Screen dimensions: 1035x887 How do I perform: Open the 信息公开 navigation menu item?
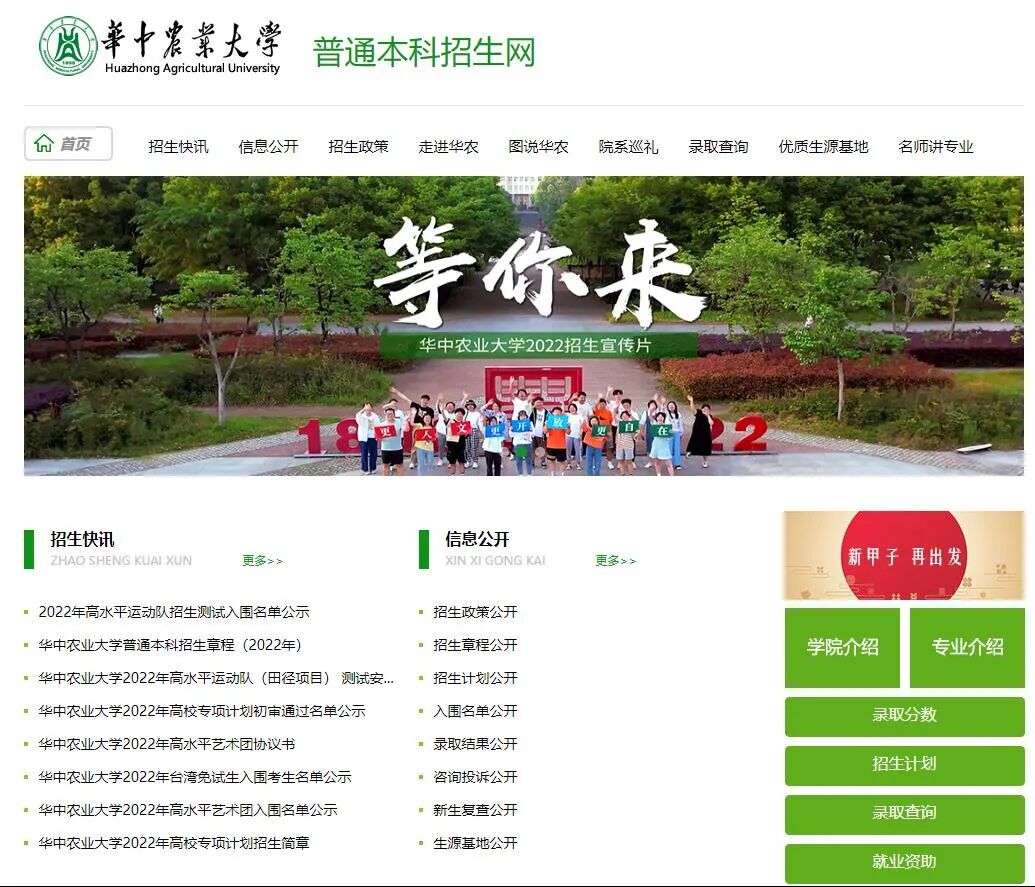click(x=269, y=147)
